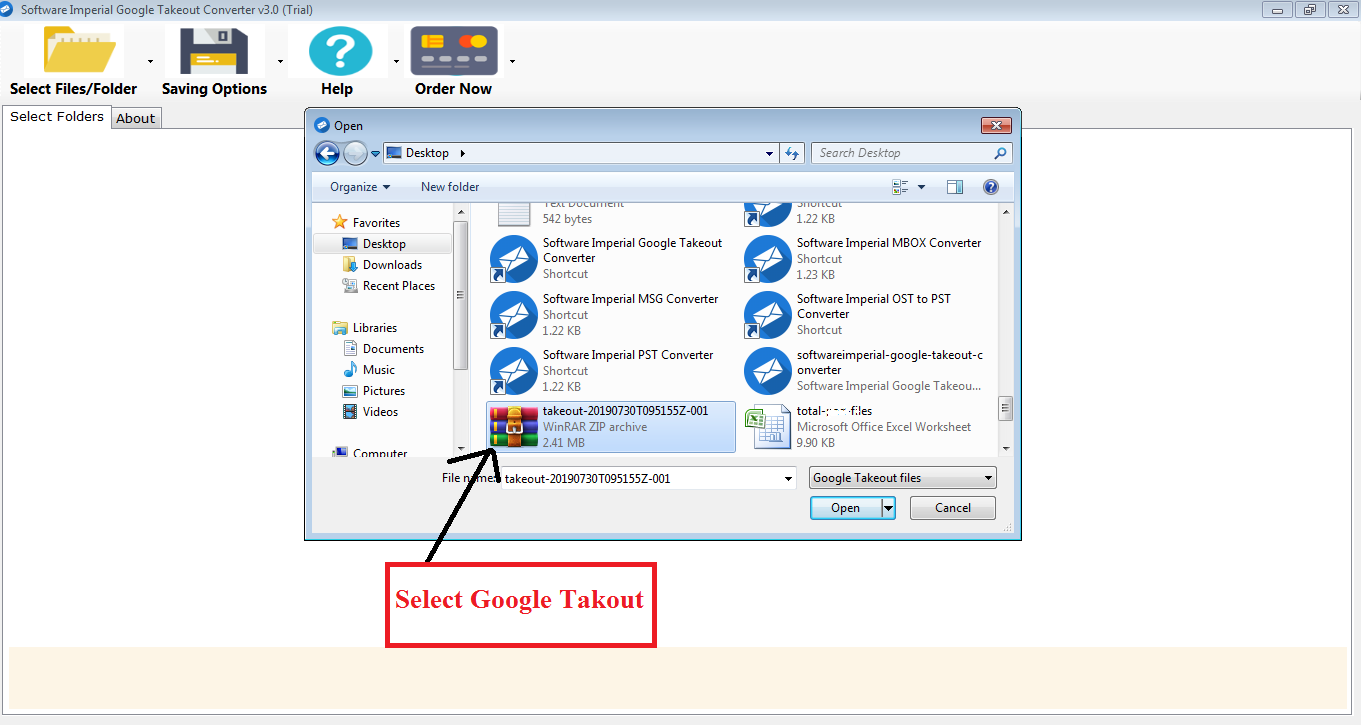This screenshot has width=1361, height=725.
Task: Expand the File name dropdown arrow
Action: [790, 479]
